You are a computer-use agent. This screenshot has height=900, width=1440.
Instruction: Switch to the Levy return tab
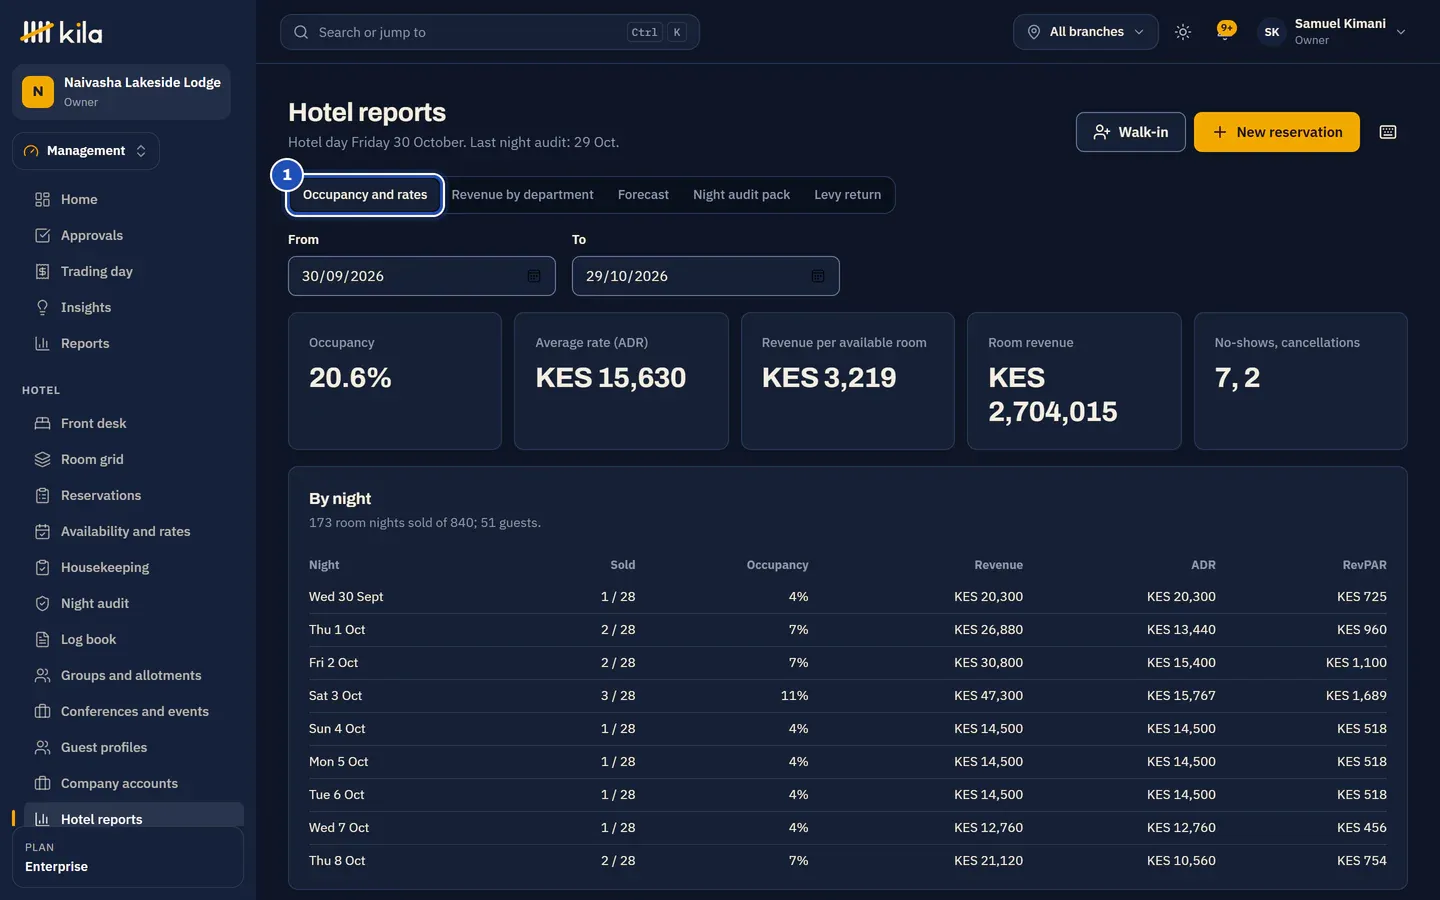[x=847, y=195]
